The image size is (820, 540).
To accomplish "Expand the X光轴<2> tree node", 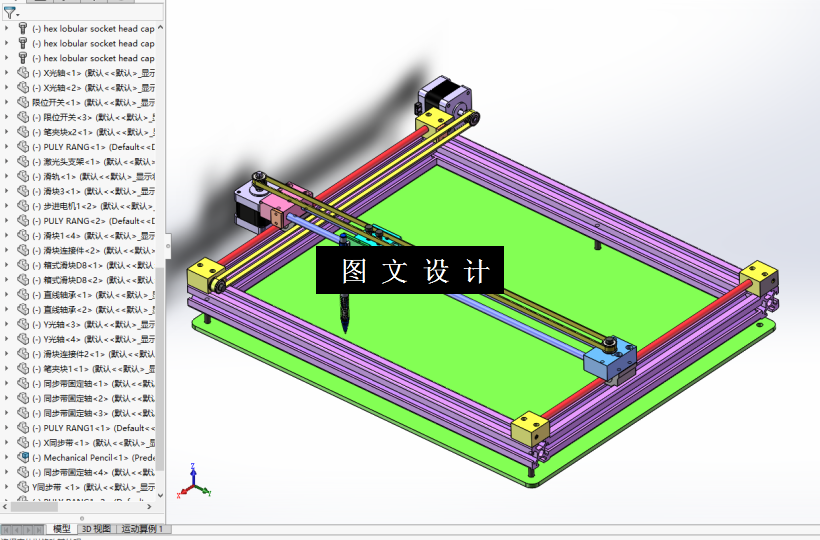I will point(6,87).
